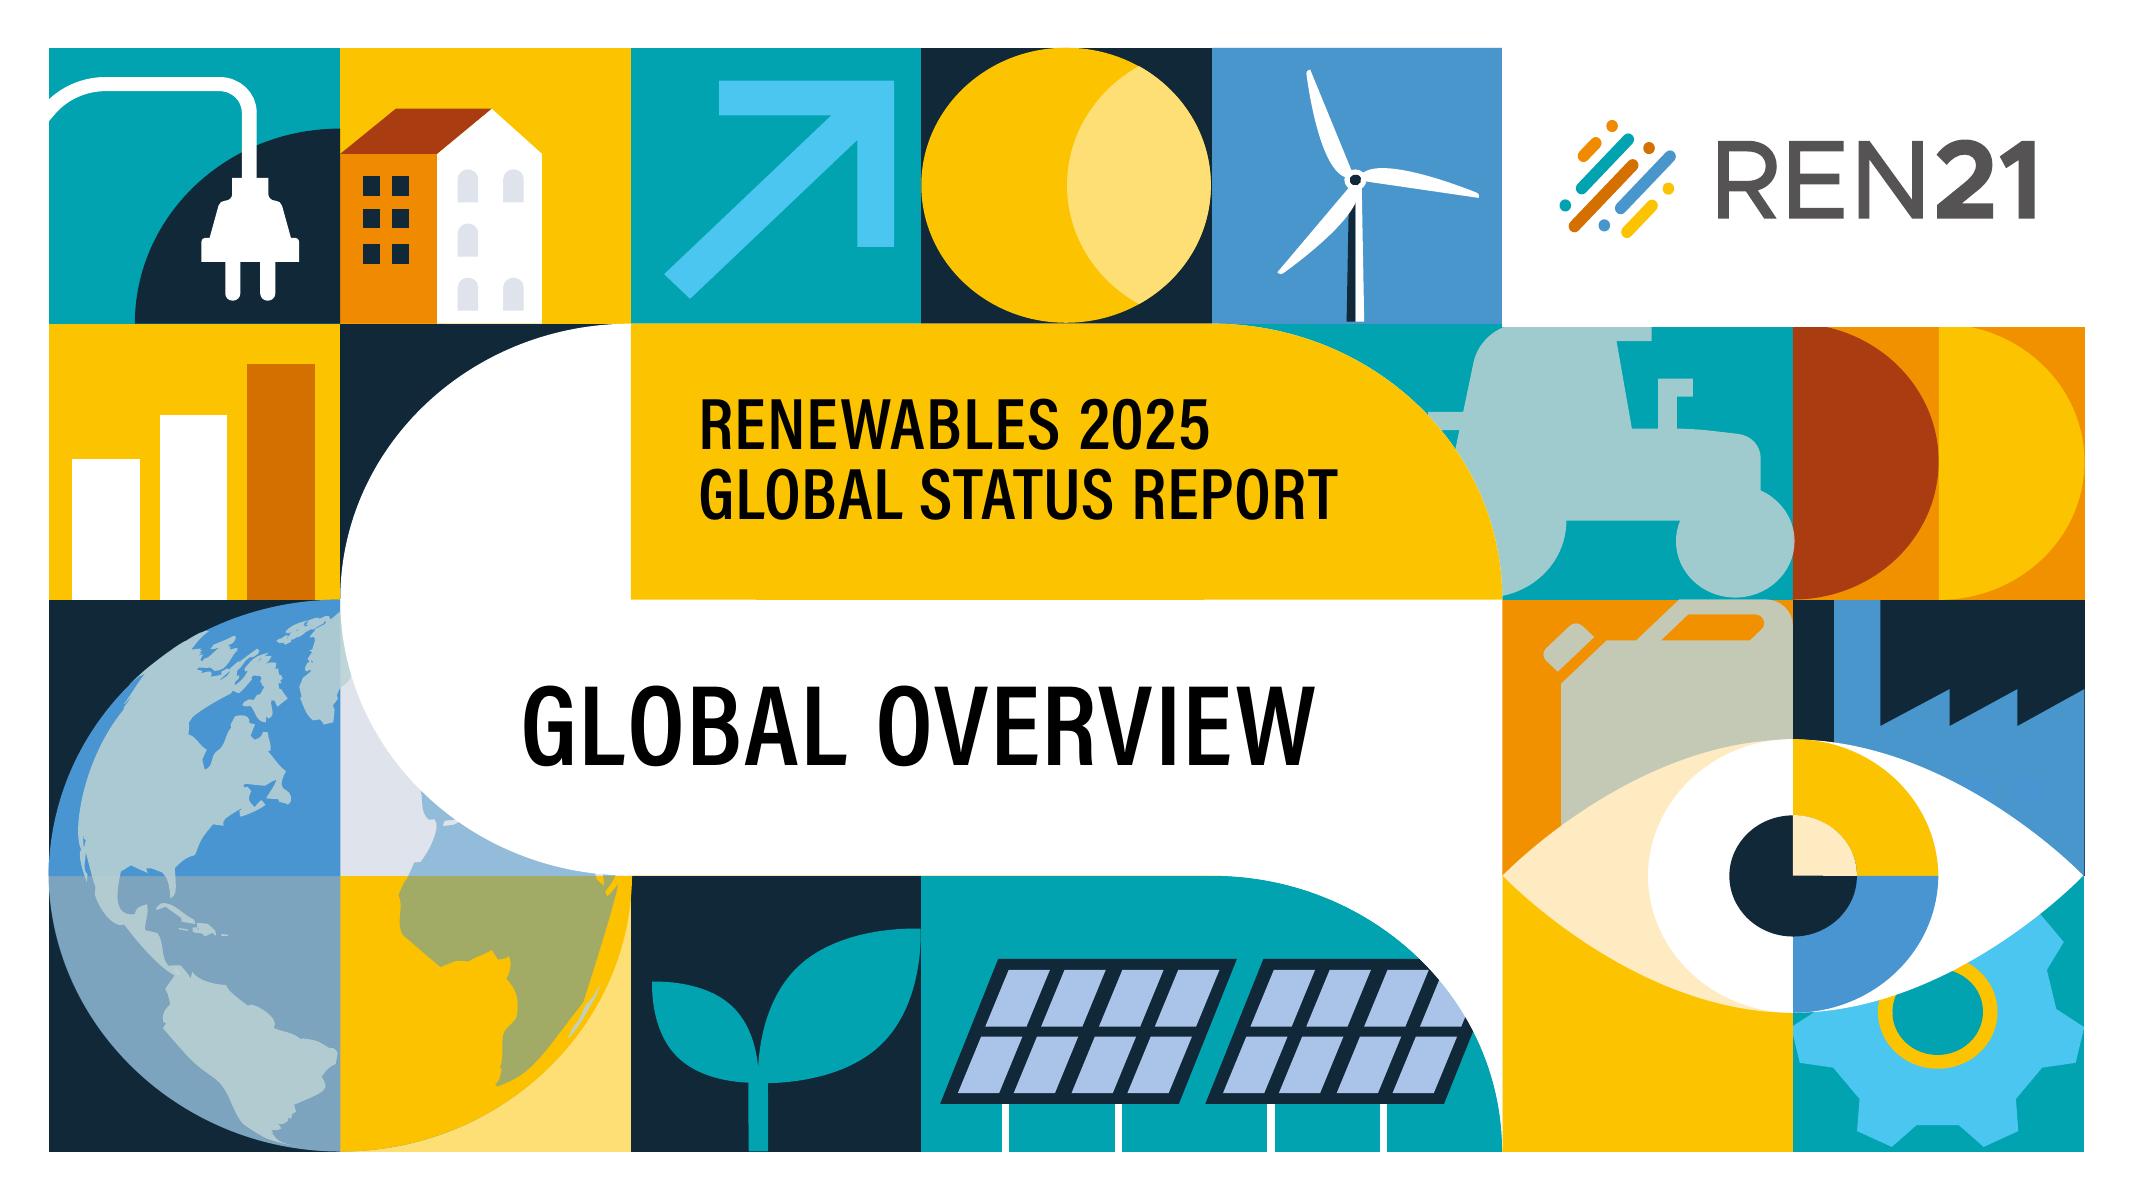Click the 'Global Overview' heading
The image size is (2134, 1200).
coord(917,727)
